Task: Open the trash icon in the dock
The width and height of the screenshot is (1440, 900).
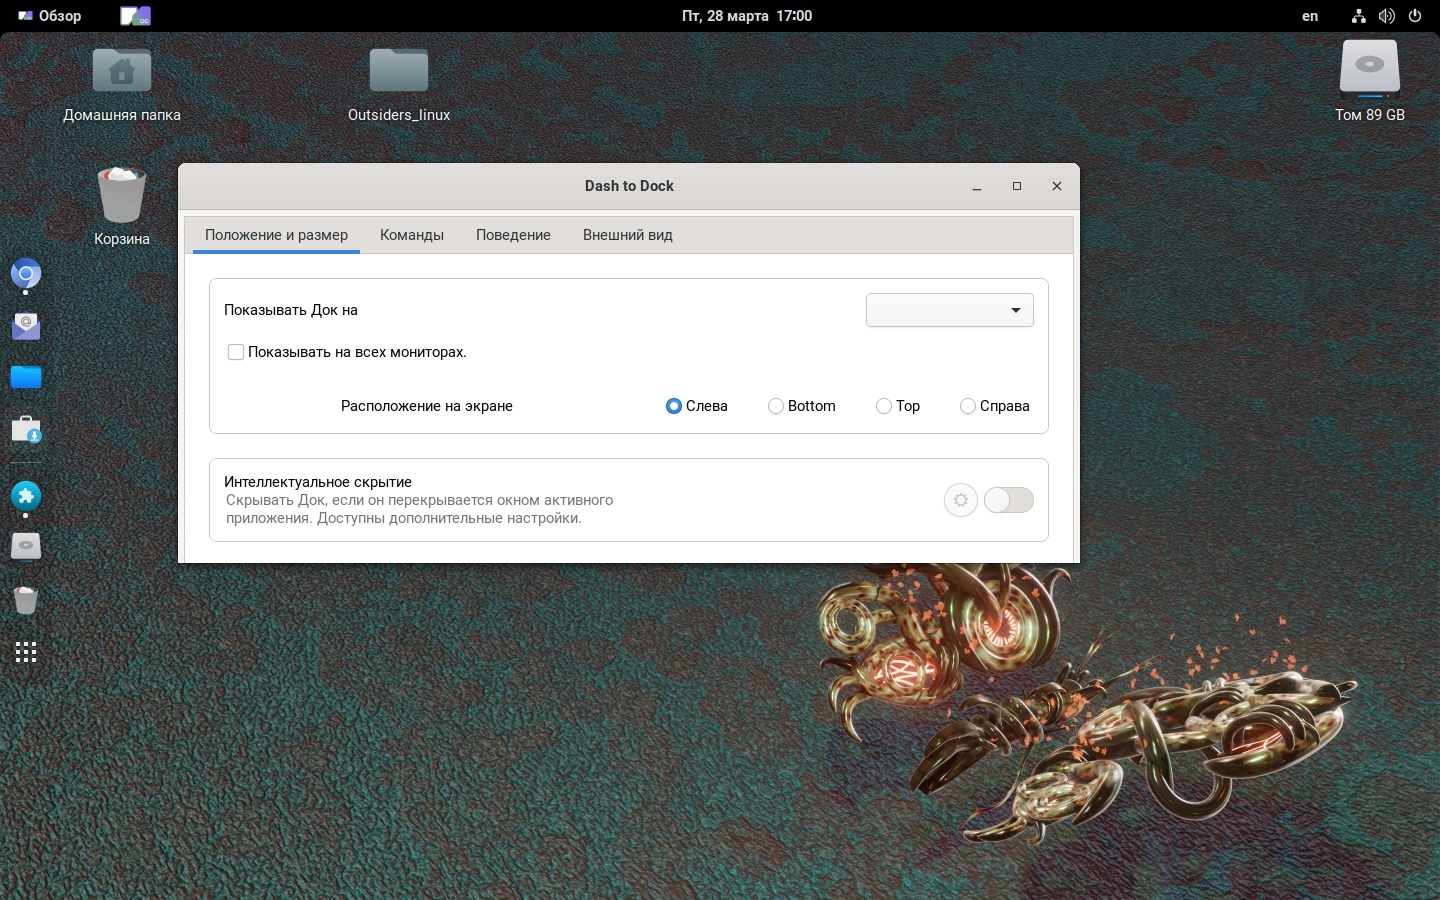Action: (x=26, y=600)
